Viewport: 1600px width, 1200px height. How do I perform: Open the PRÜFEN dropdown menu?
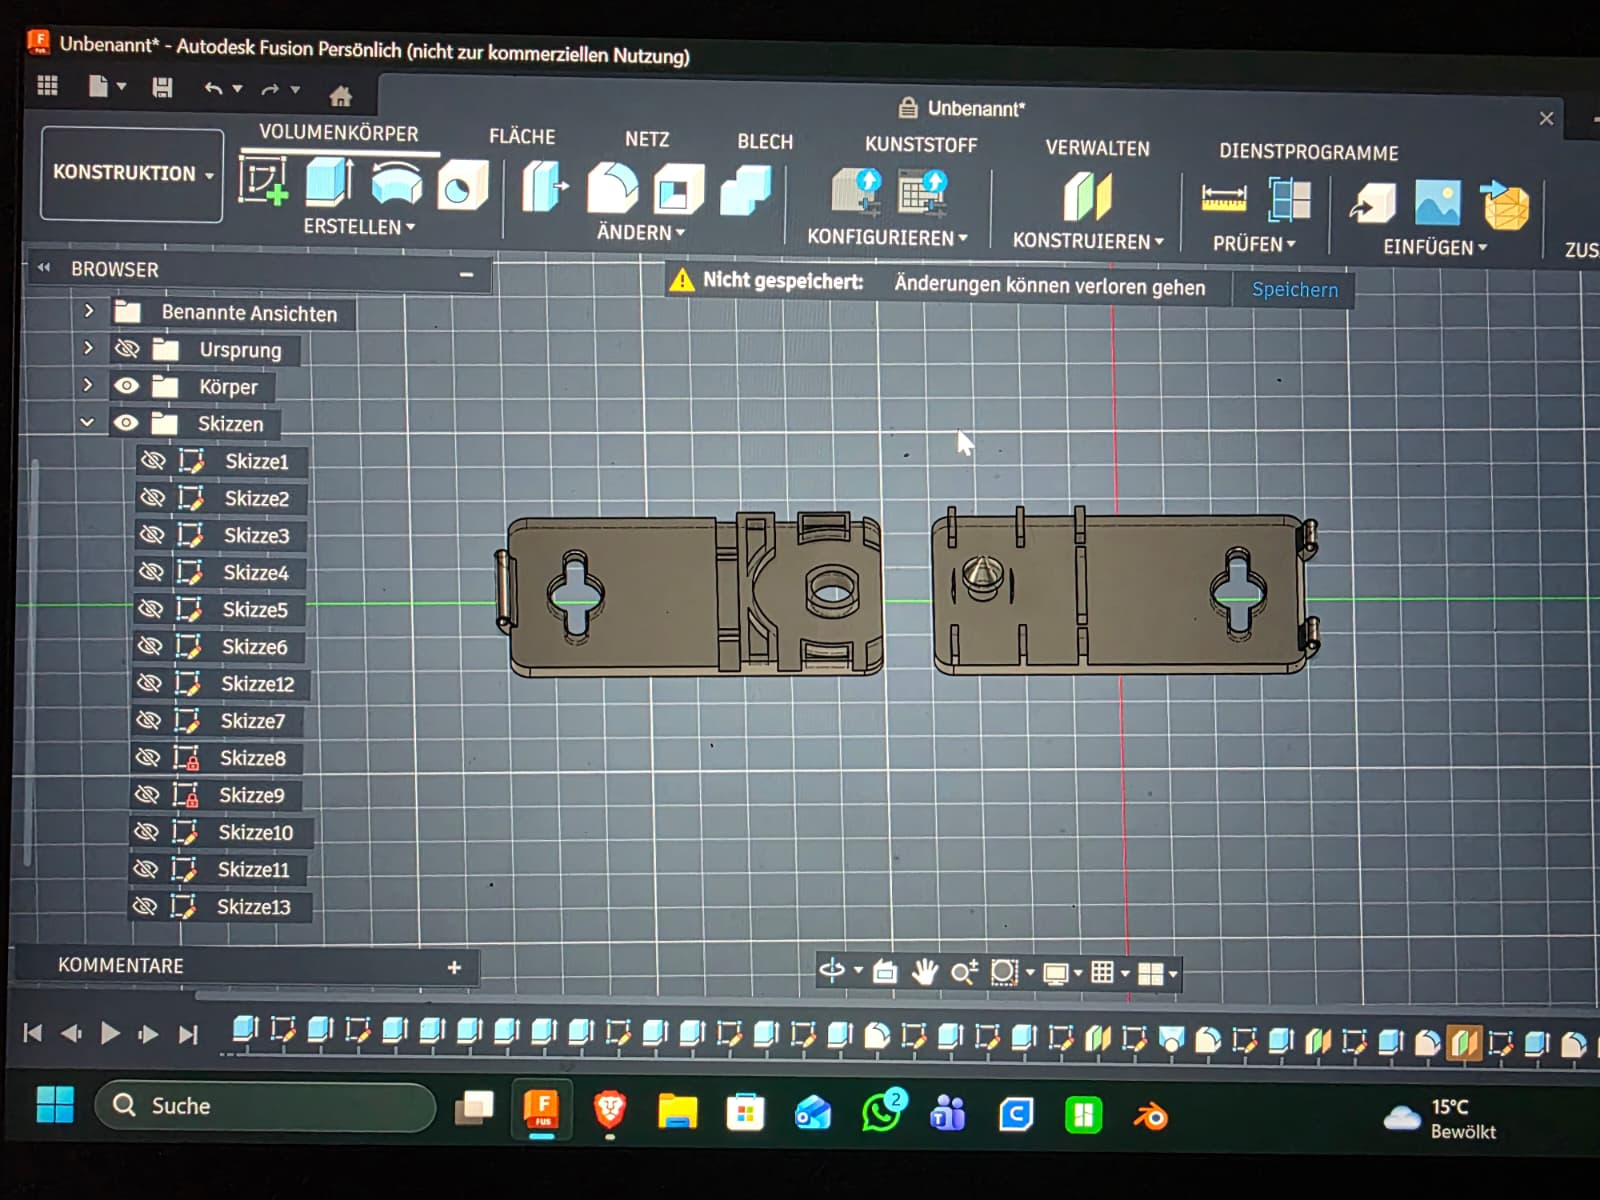(x=1254, y=244)
